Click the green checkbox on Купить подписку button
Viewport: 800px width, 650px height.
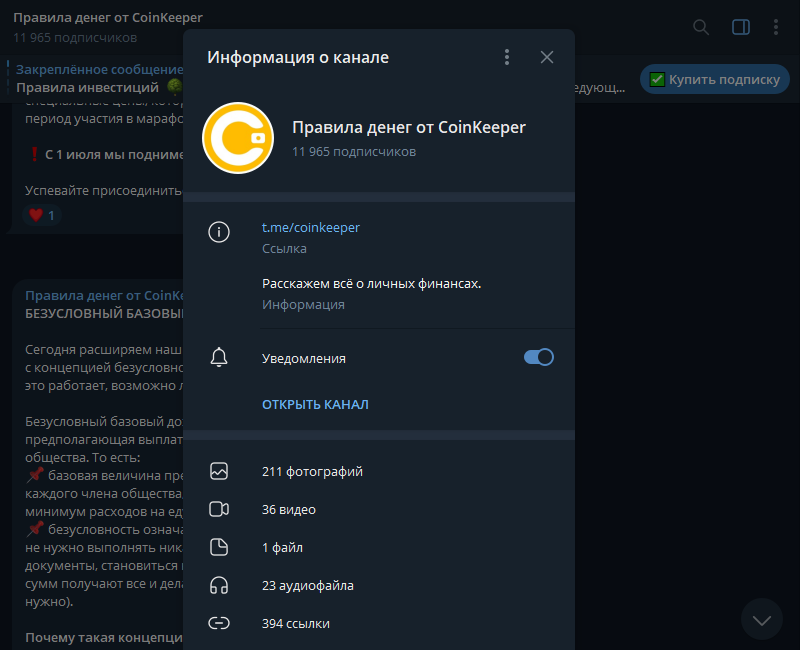point(655,79)
